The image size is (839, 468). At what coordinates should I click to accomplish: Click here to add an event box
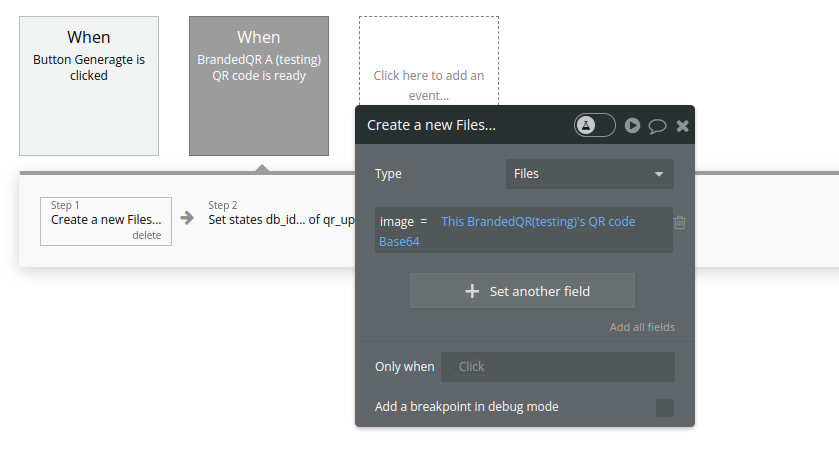pyautogui.click(x=428, y=85)
